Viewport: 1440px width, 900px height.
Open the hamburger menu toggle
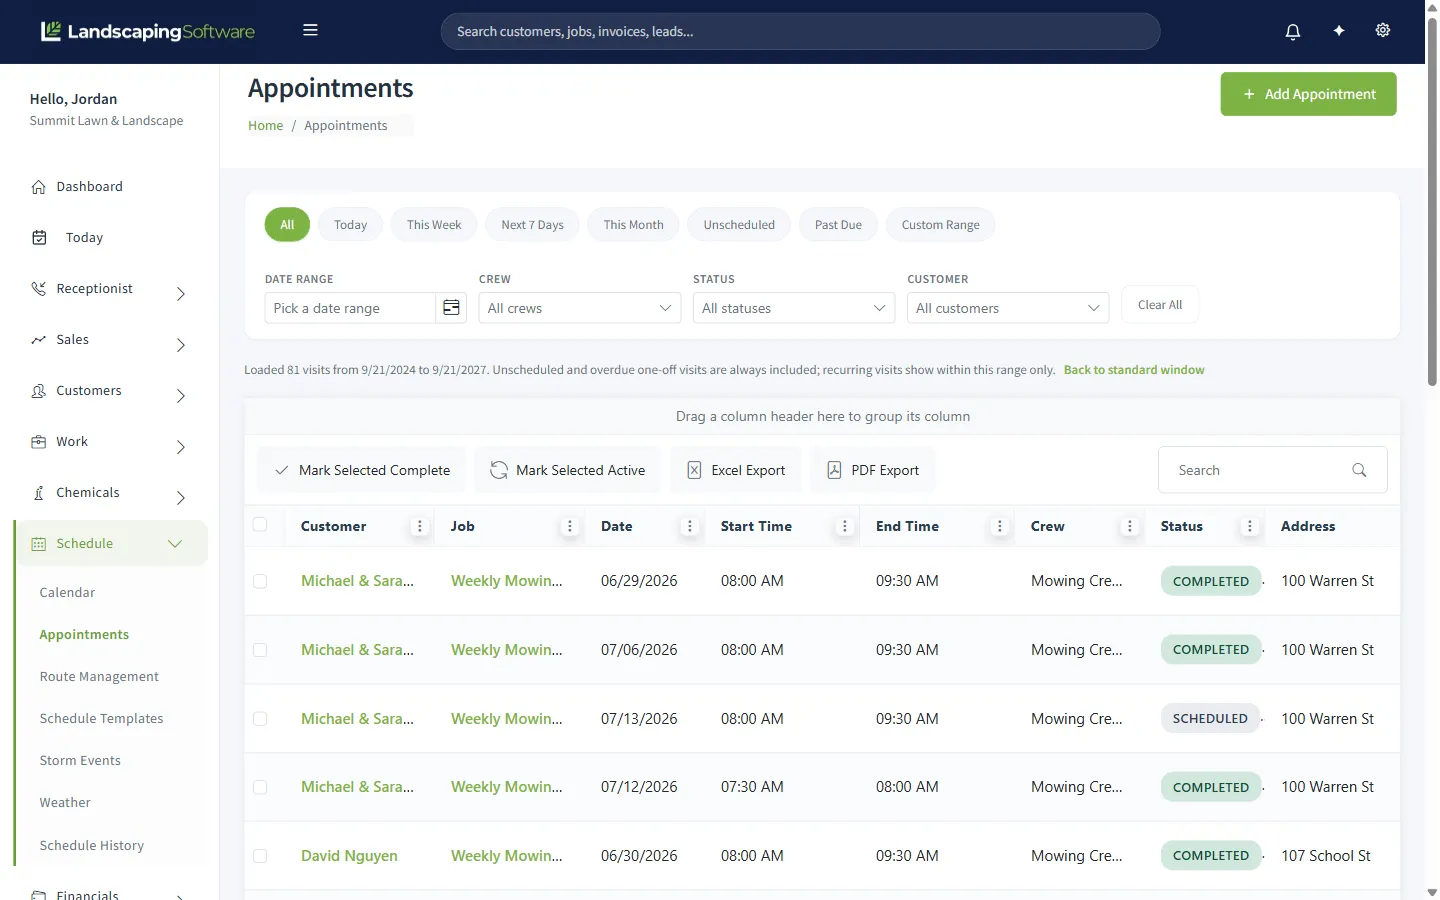click(310, 30)
